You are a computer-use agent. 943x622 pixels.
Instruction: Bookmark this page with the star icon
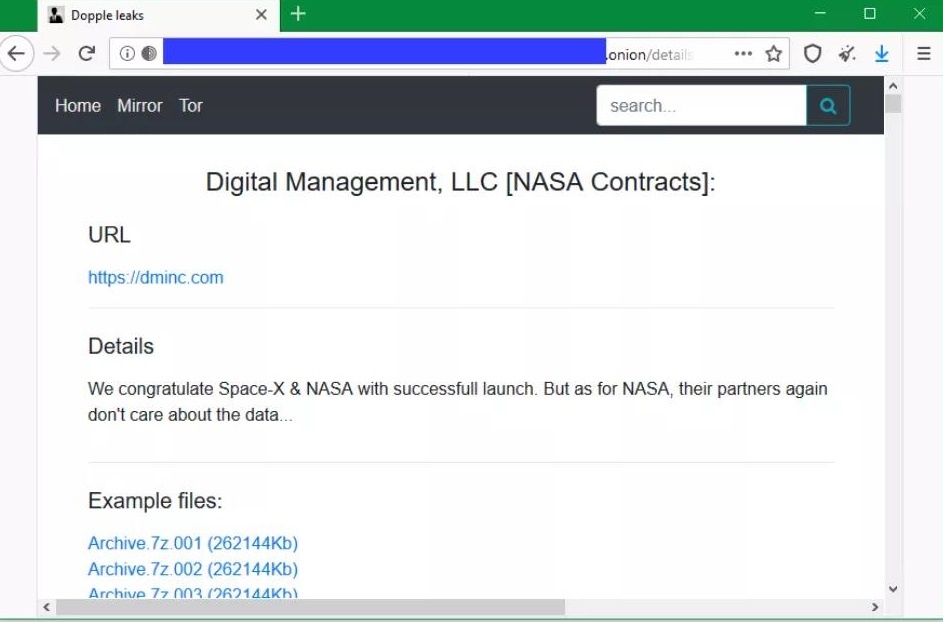773,54
